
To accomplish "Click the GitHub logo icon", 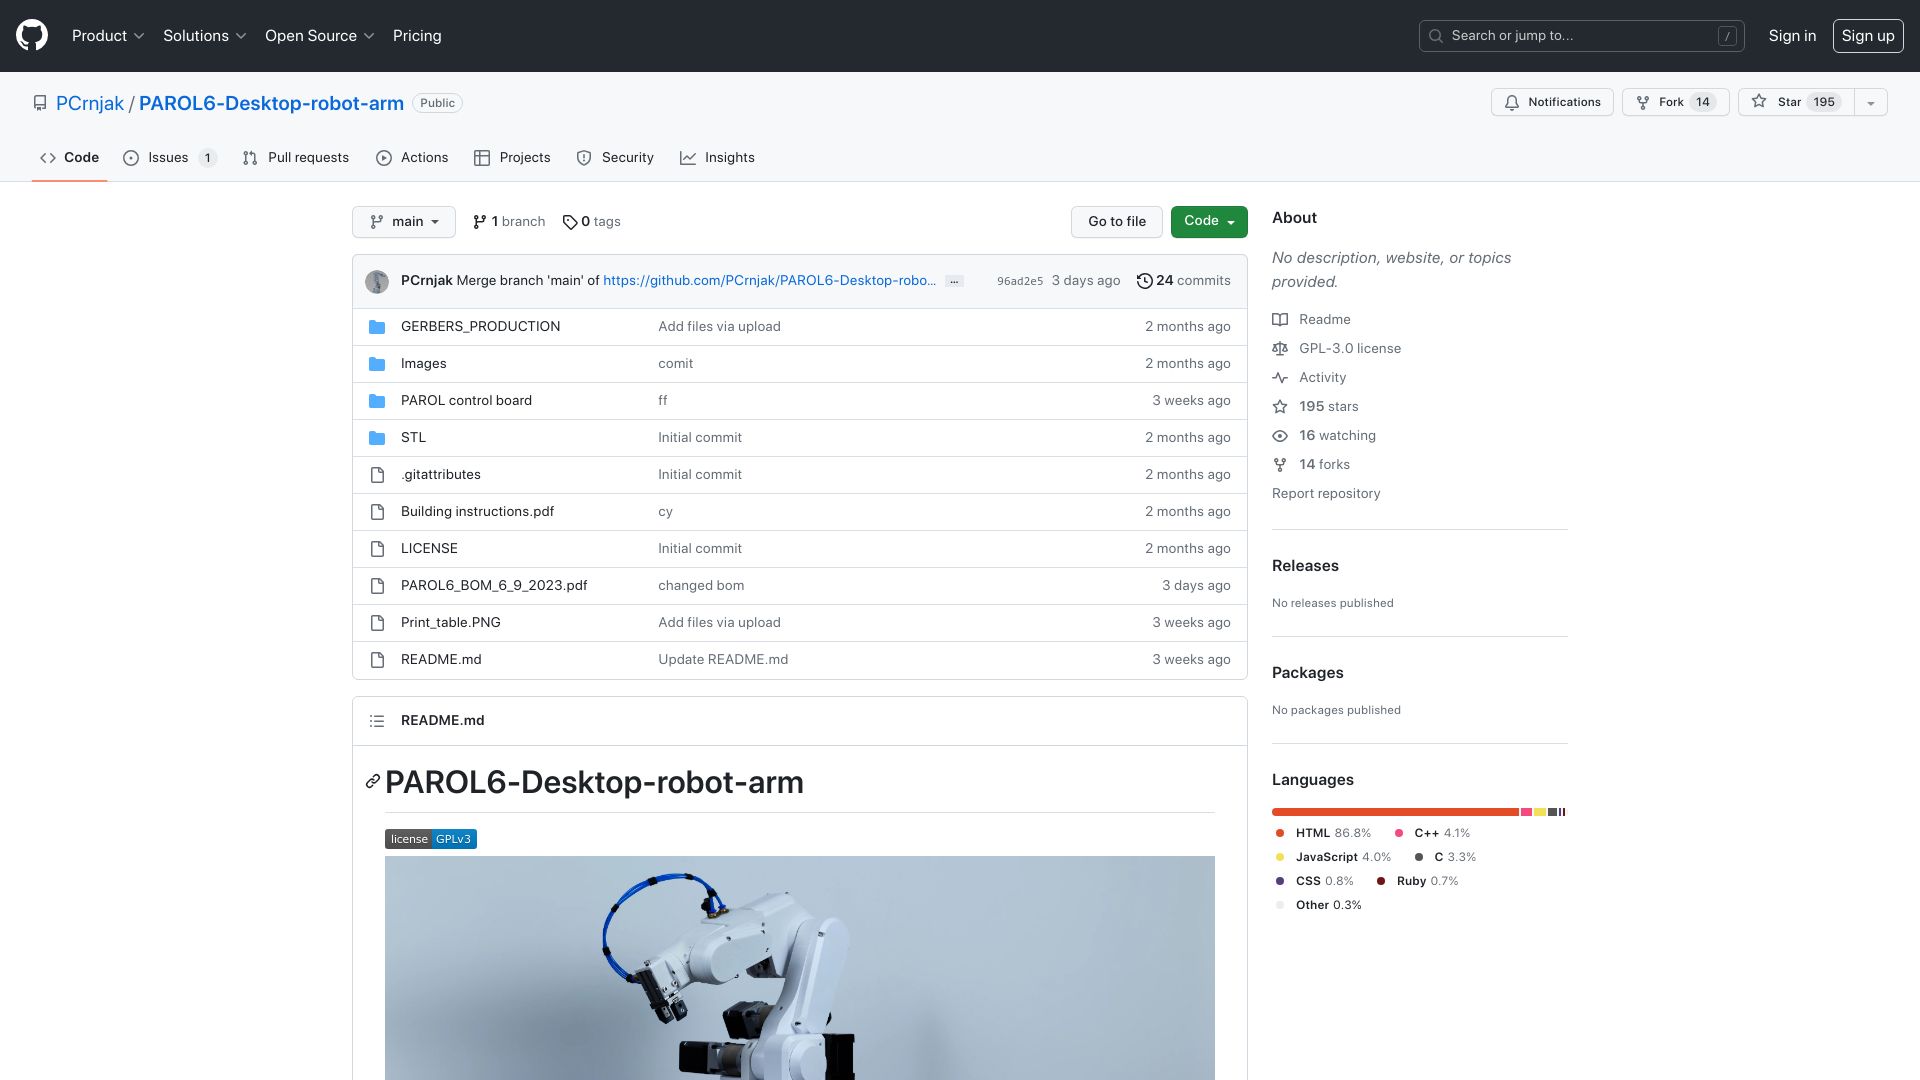I will [32, 35].
